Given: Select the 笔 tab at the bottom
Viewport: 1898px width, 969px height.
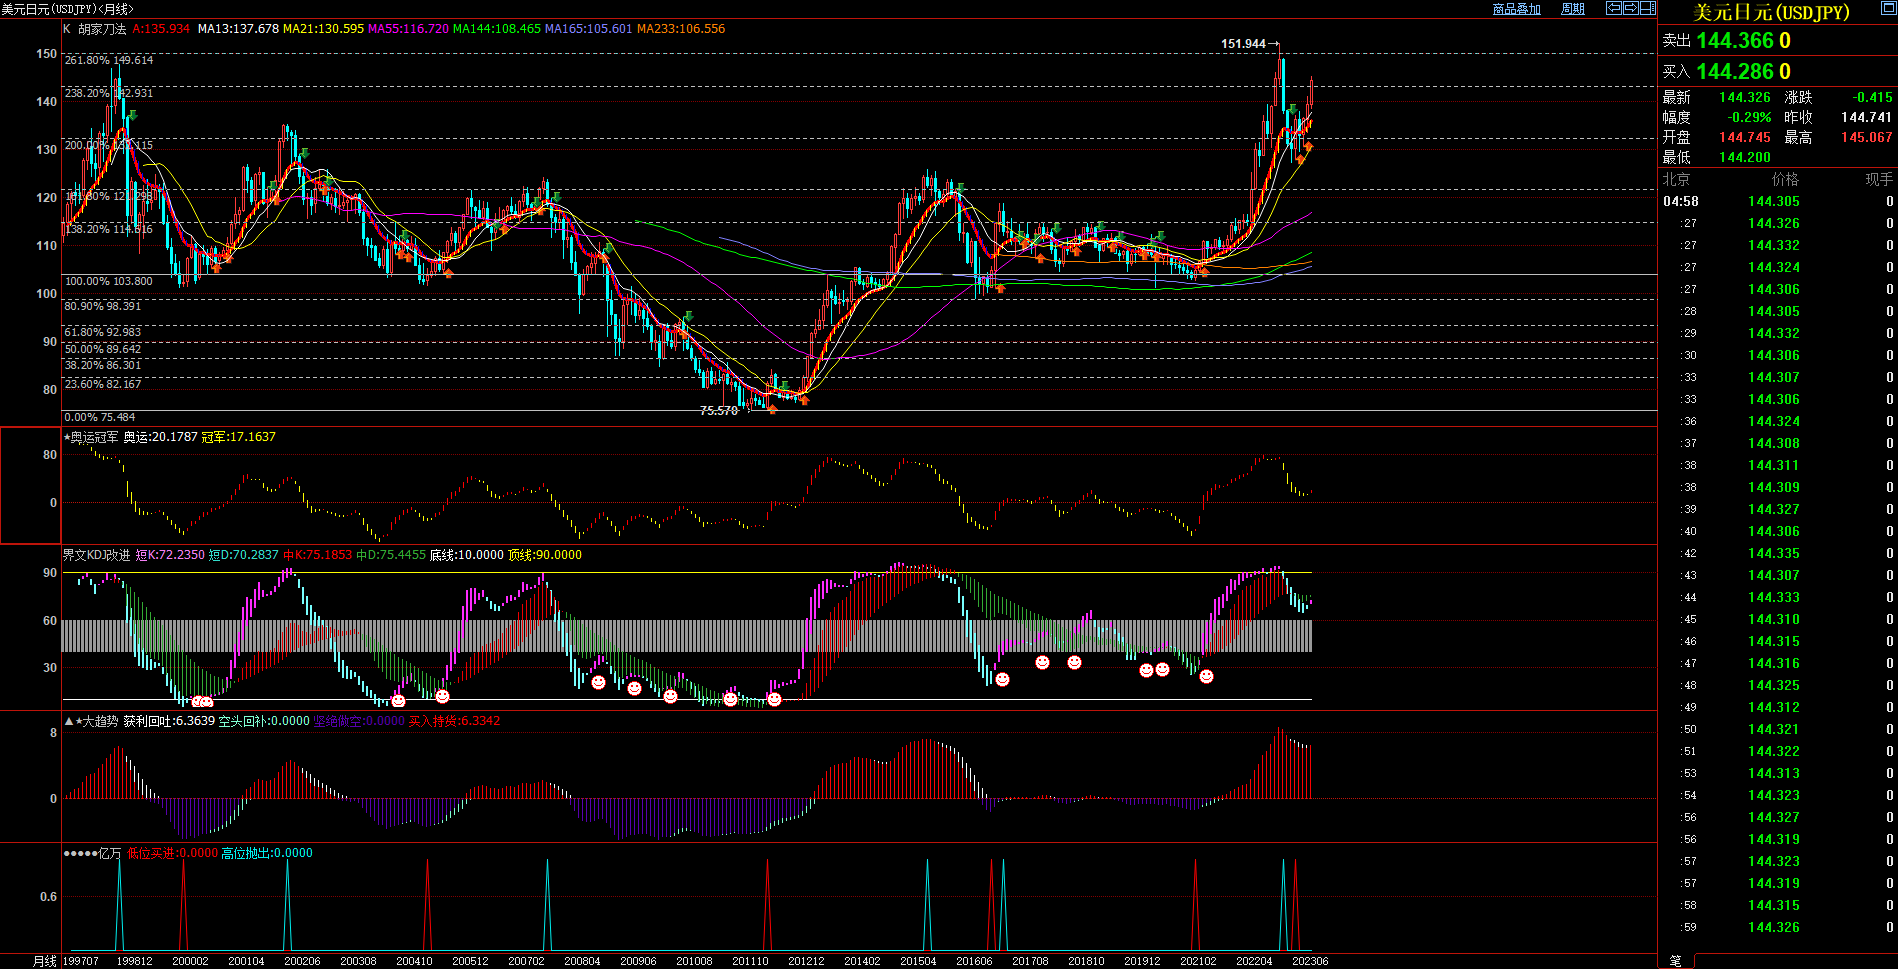Looking at the screenshot, I should click(x=1675, y=961).
